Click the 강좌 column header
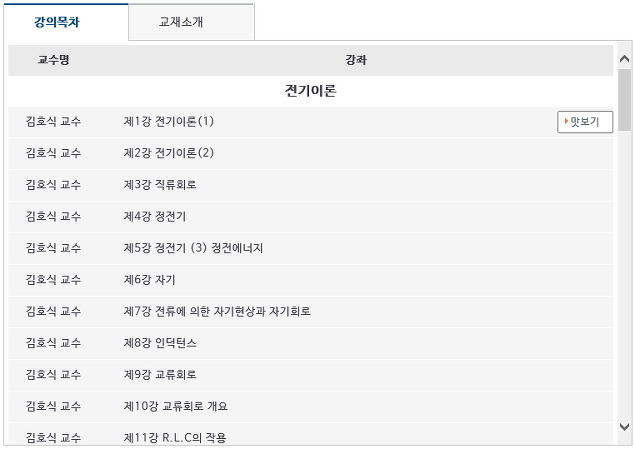 [x=356, y=60]
